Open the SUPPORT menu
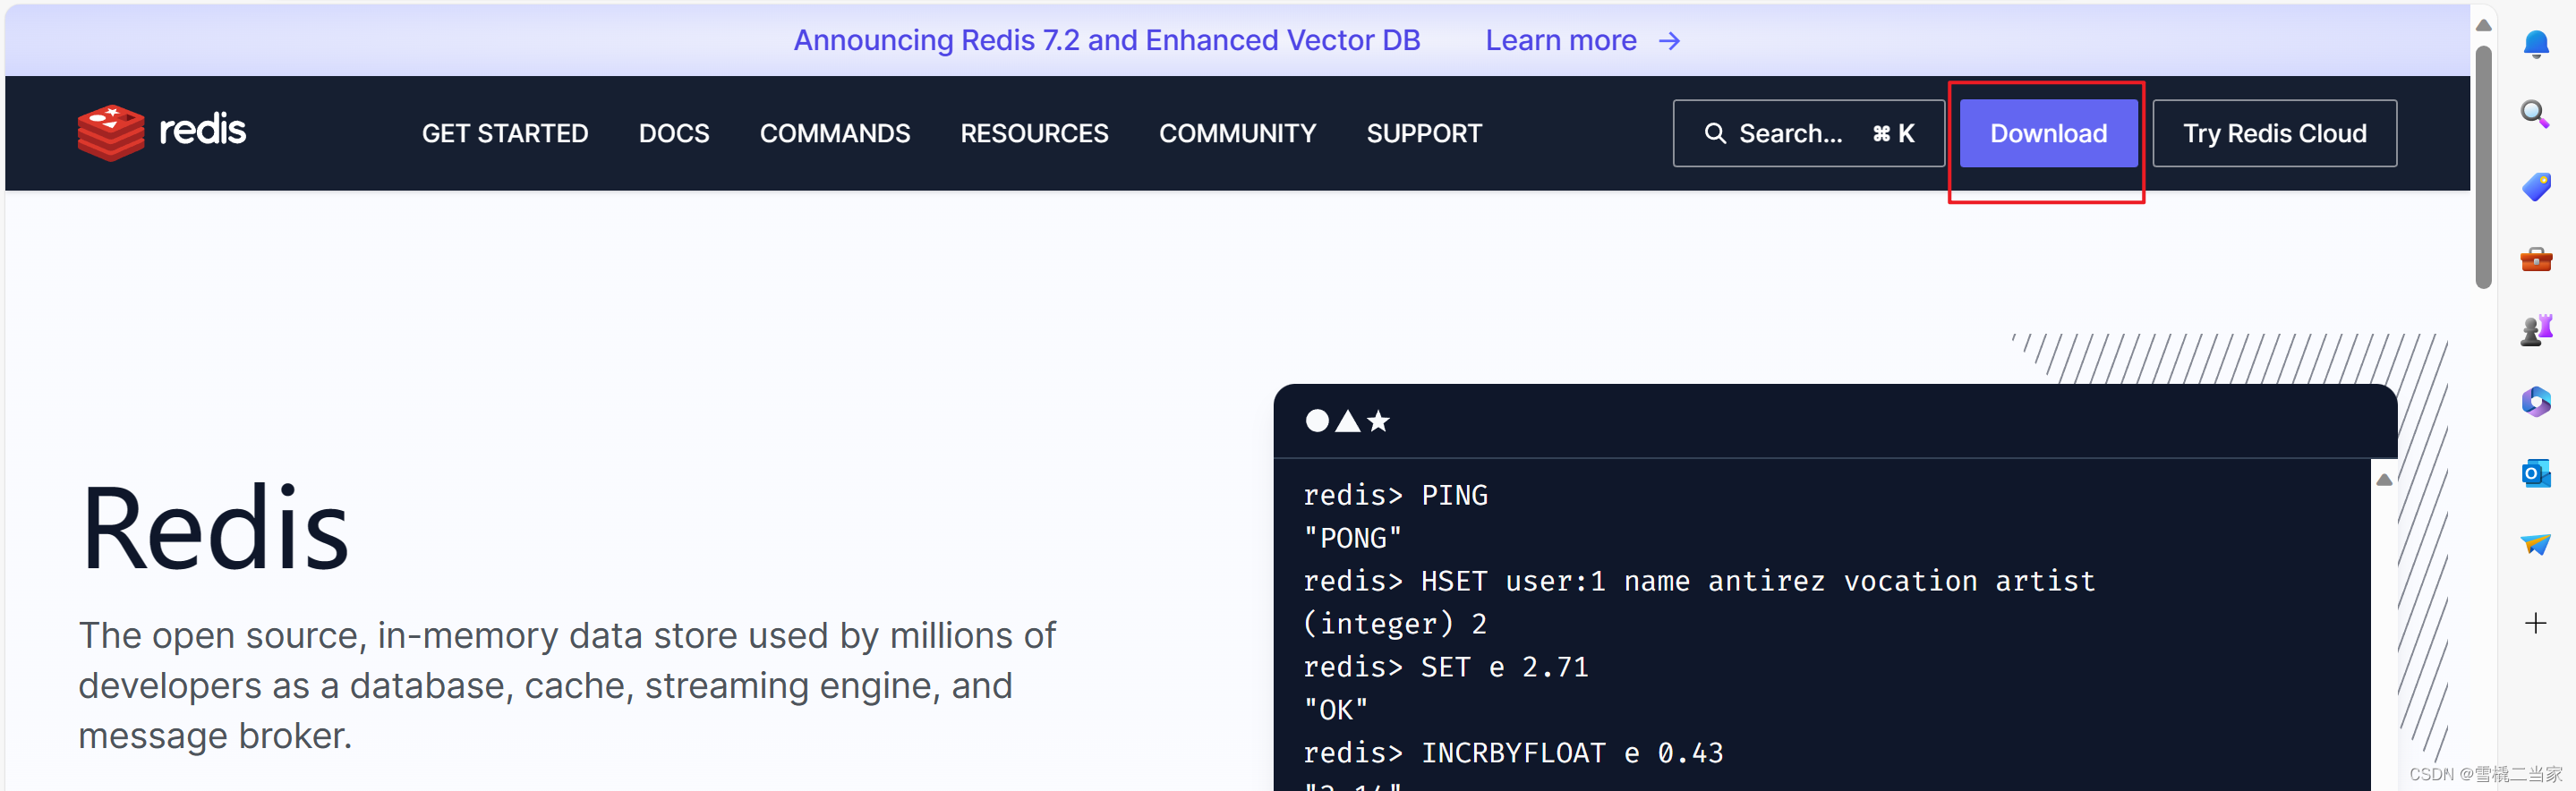Image resolution: width=2576 pixels, height=791 pixels. [x=1424, y=133]
